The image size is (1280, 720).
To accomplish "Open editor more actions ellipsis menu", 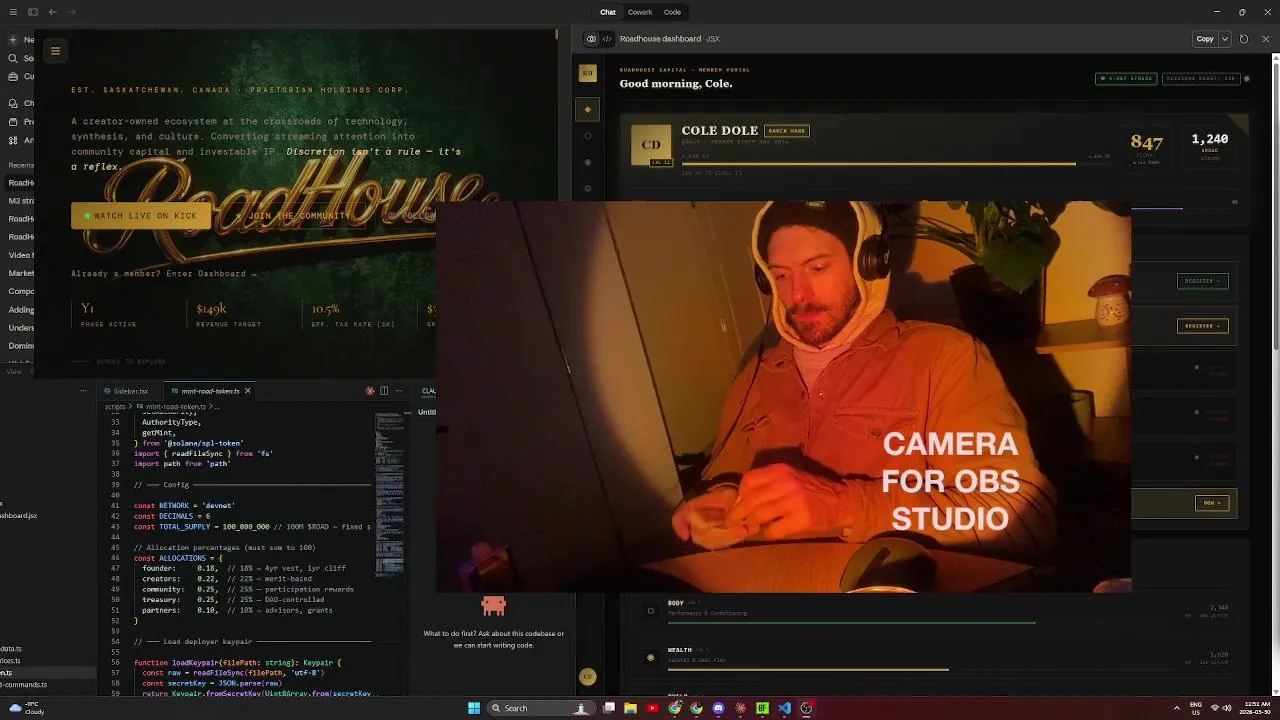I will (x=397, y=391).
